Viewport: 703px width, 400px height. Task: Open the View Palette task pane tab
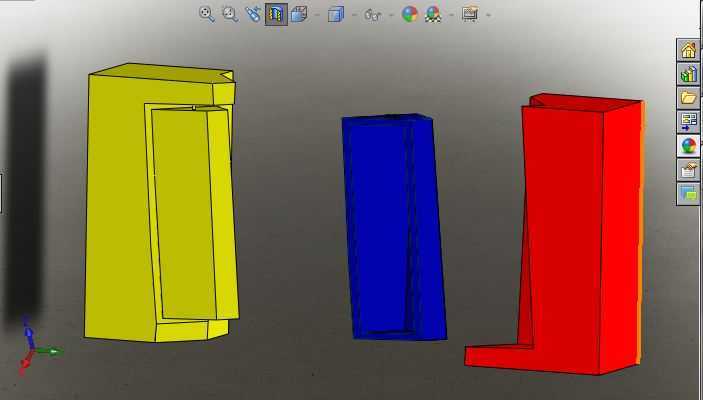(x=688, y=122)
